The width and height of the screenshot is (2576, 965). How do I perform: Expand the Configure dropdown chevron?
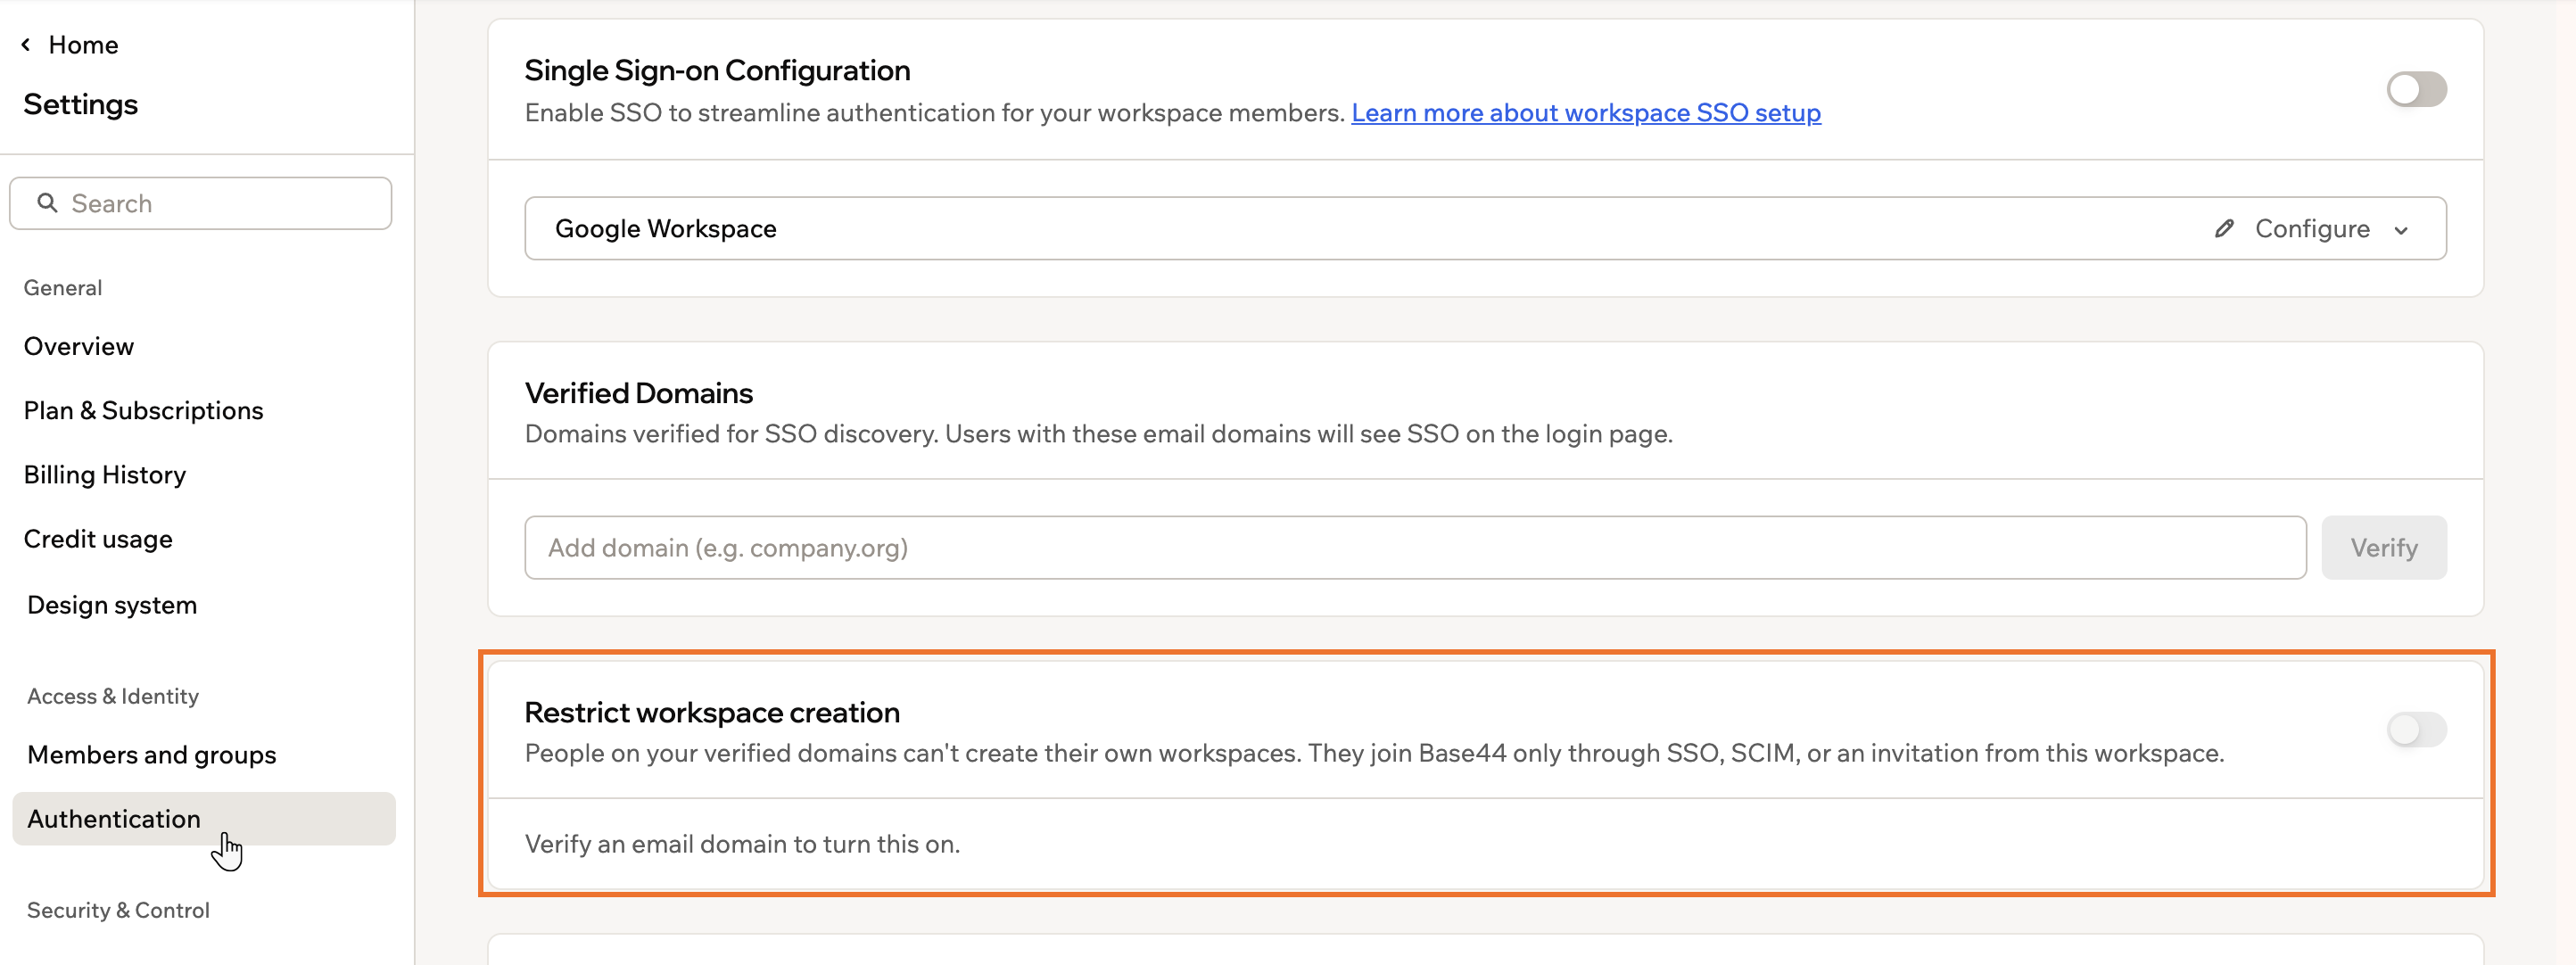[x=2400, y=230]
